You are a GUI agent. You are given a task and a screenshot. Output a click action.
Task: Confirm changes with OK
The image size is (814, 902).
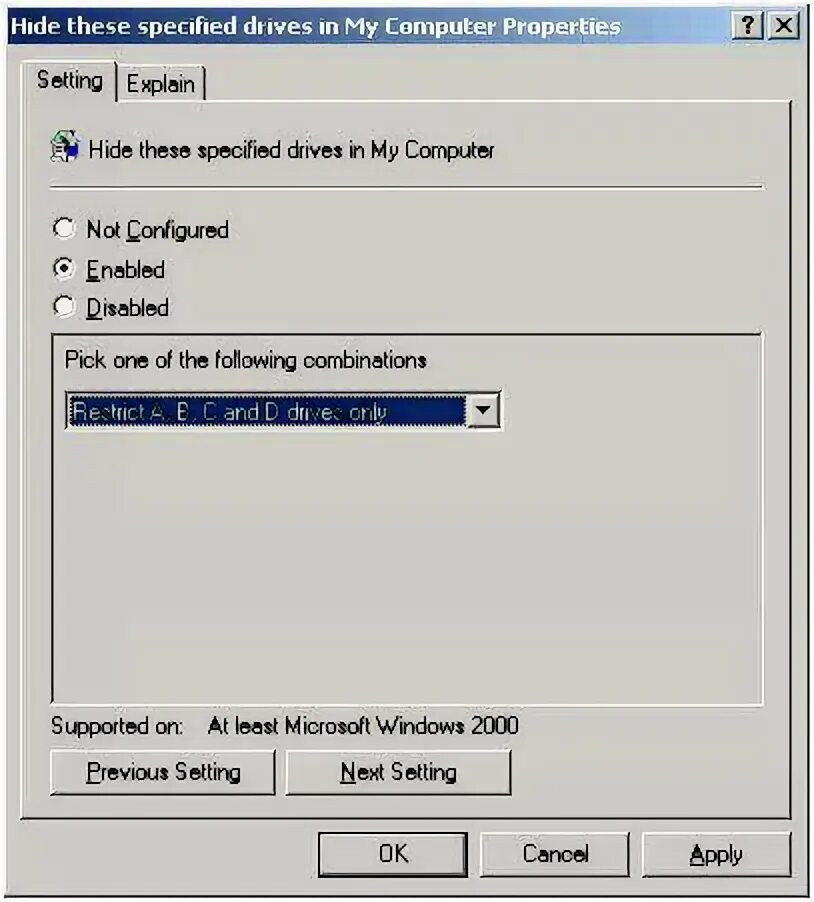pyautogui.click(x=393, y=854)
